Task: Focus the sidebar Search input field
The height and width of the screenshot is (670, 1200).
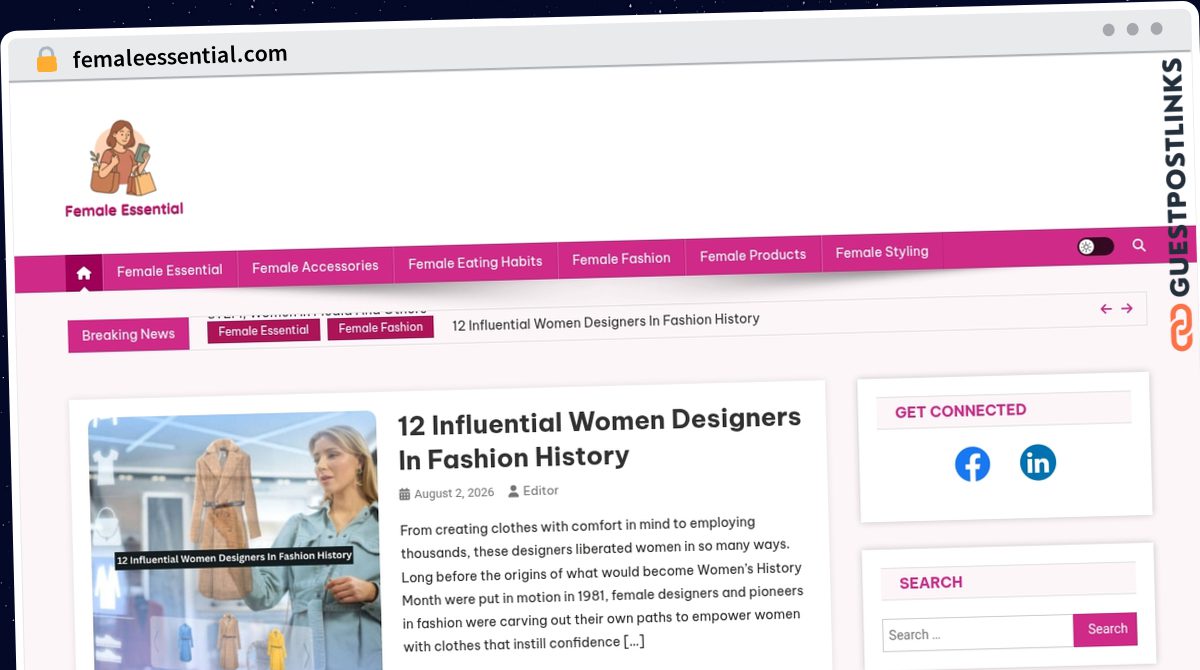Action: point(978,633)
